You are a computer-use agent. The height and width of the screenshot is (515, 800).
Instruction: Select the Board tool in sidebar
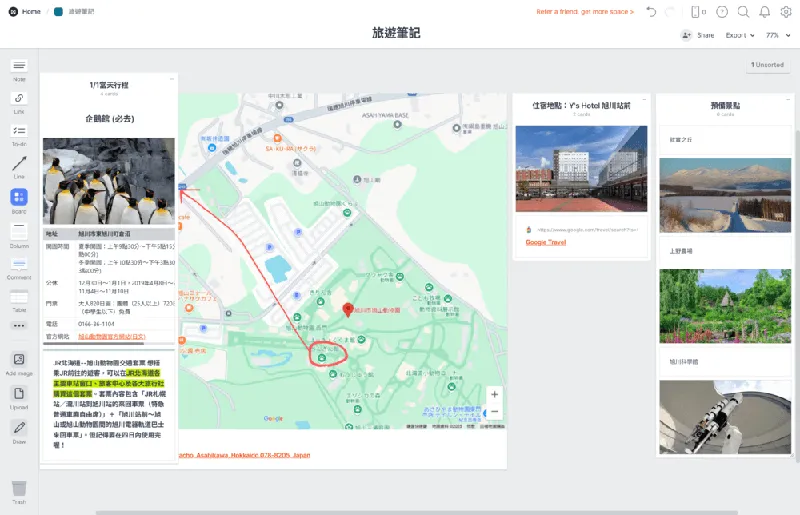coord(19,197)
